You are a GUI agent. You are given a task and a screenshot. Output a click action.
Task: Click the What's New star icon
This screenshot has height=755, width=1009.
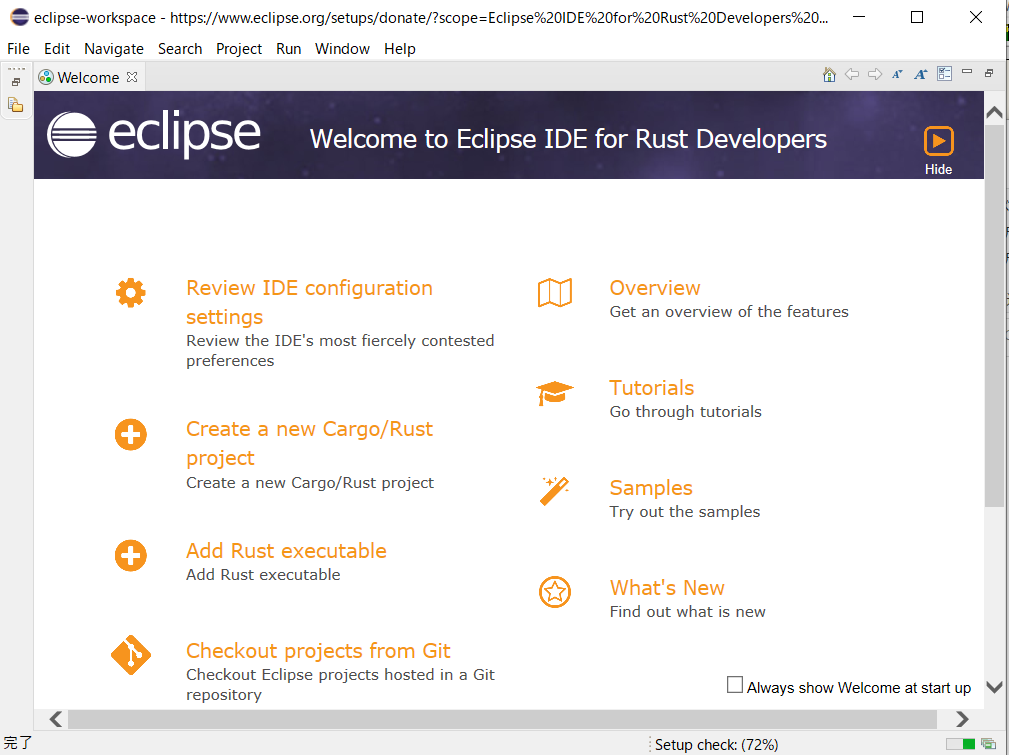pos(555,592)
